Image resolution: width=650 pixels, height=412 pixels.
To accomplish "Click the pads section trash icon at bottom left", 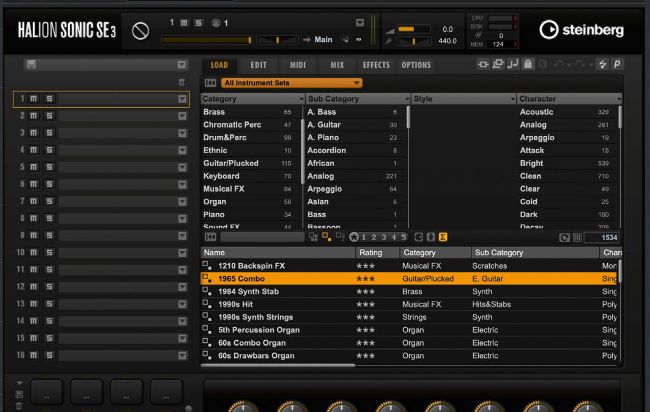I will click(x=19, y=406).
